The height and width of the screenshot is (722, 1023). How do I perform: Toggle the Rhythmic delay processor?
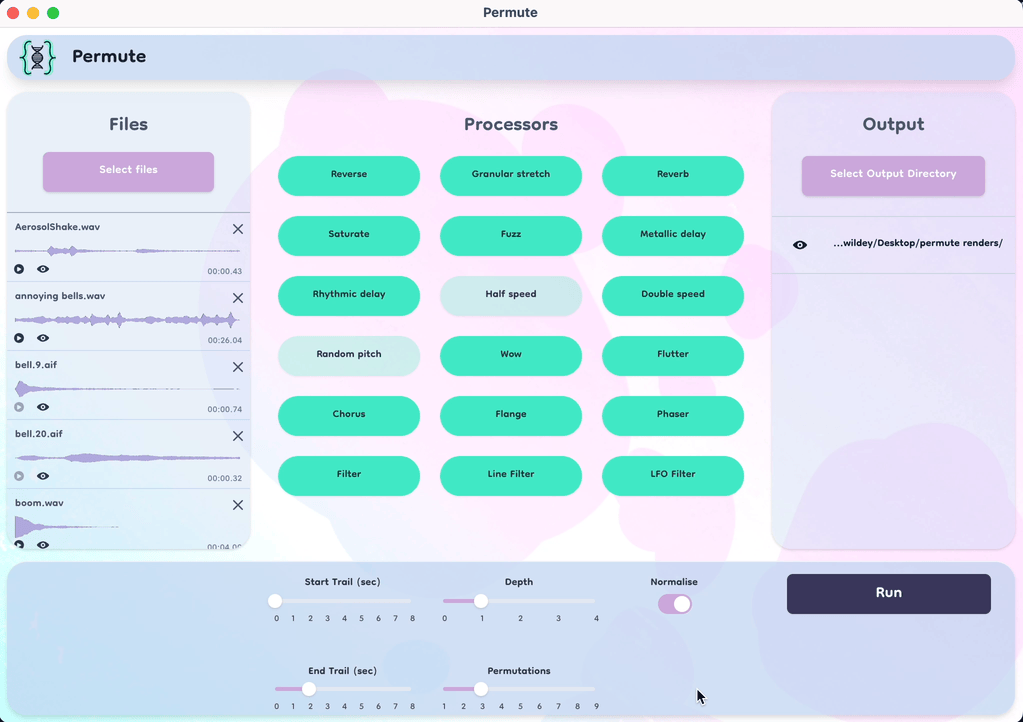[x=349, y=295]
